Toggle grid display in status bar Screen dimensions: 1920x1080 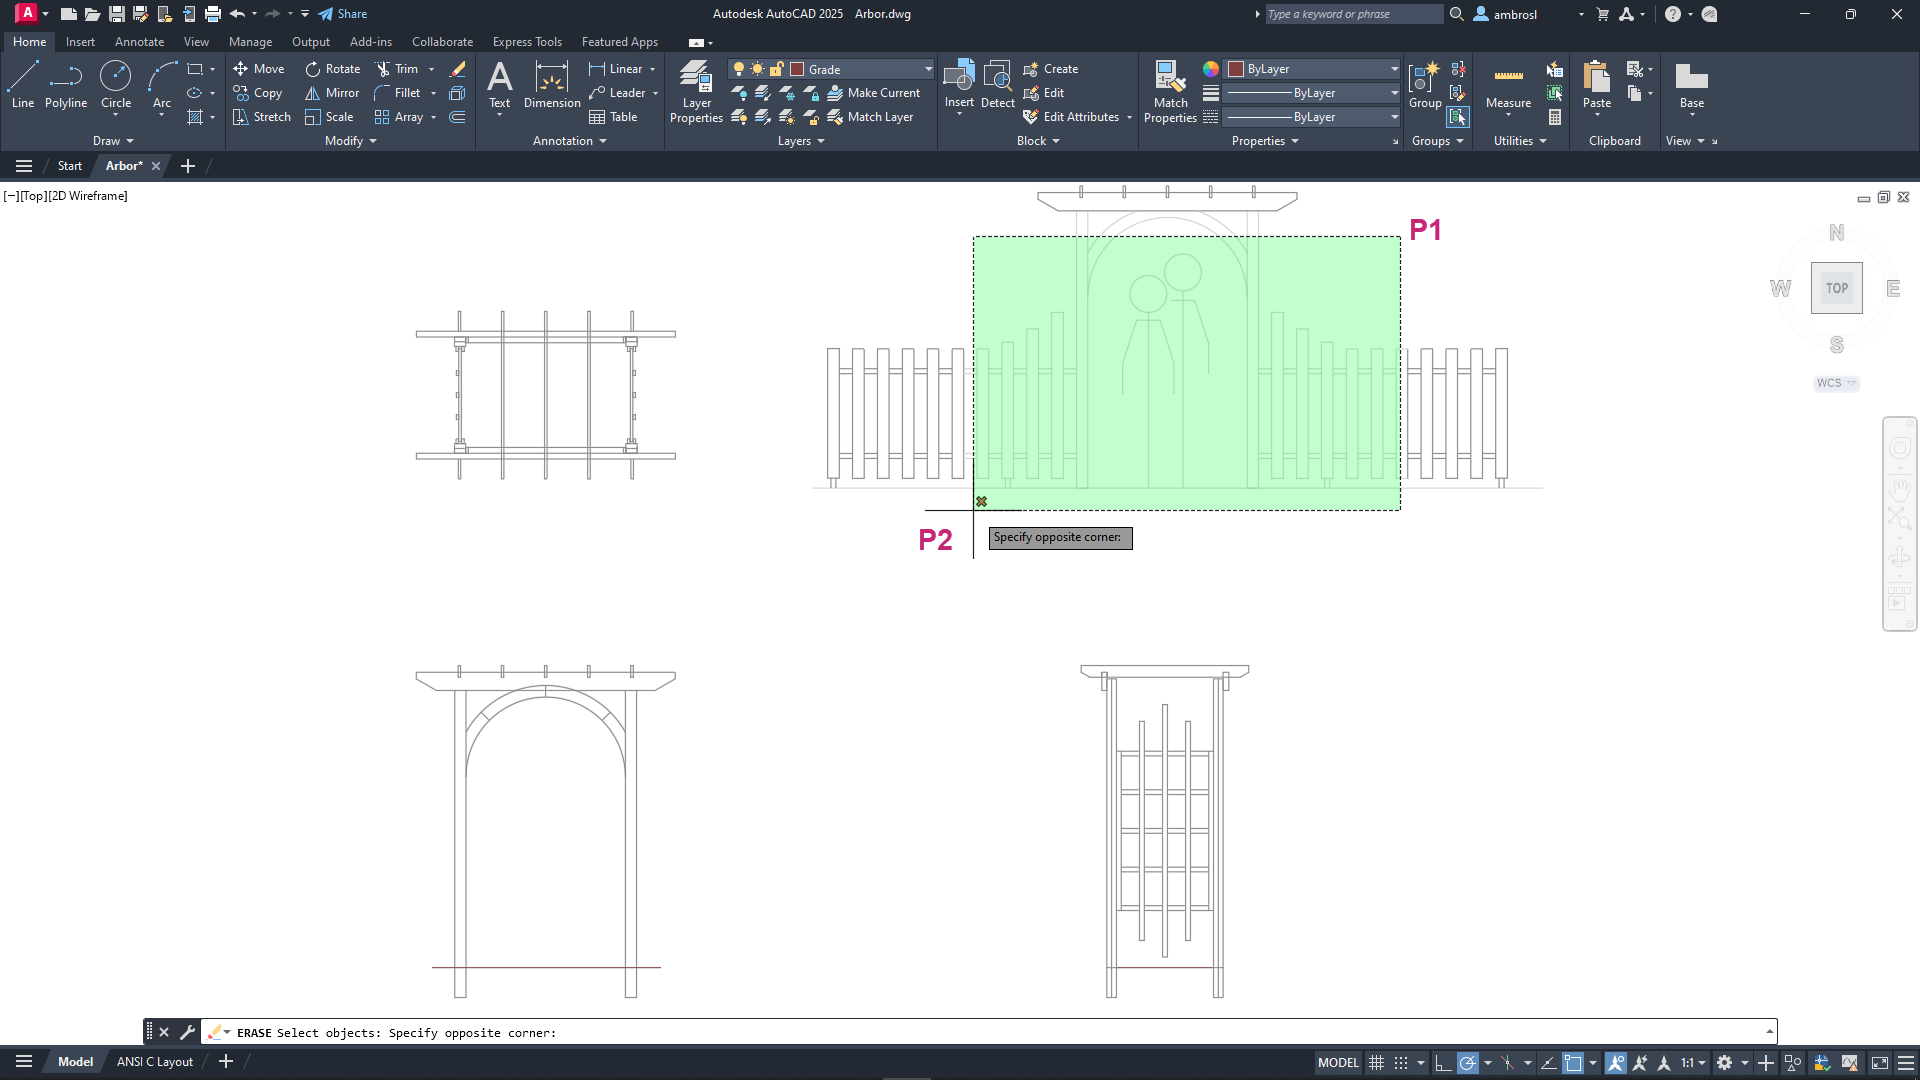point(1377,1063)
